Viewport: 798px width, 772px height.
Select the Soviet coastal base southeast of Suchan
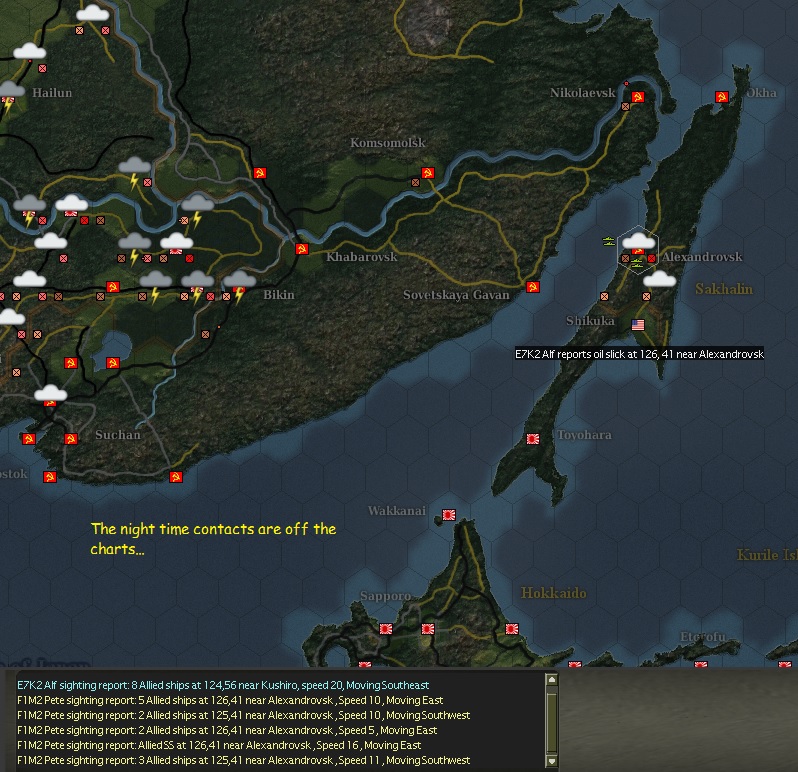coord(176,477)
